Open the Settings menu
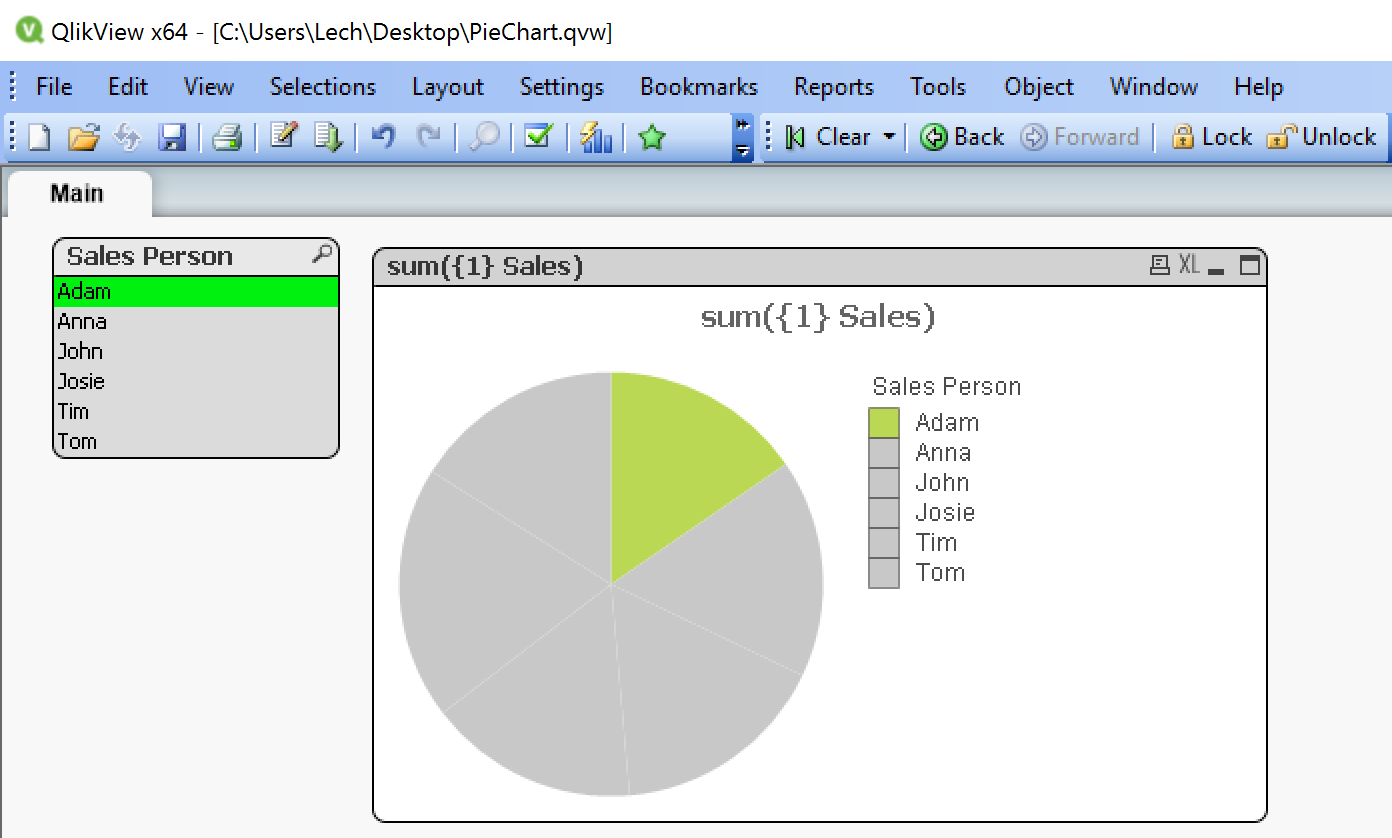The width and height of the screenshot is (1392, 838). tap(562, 87)
